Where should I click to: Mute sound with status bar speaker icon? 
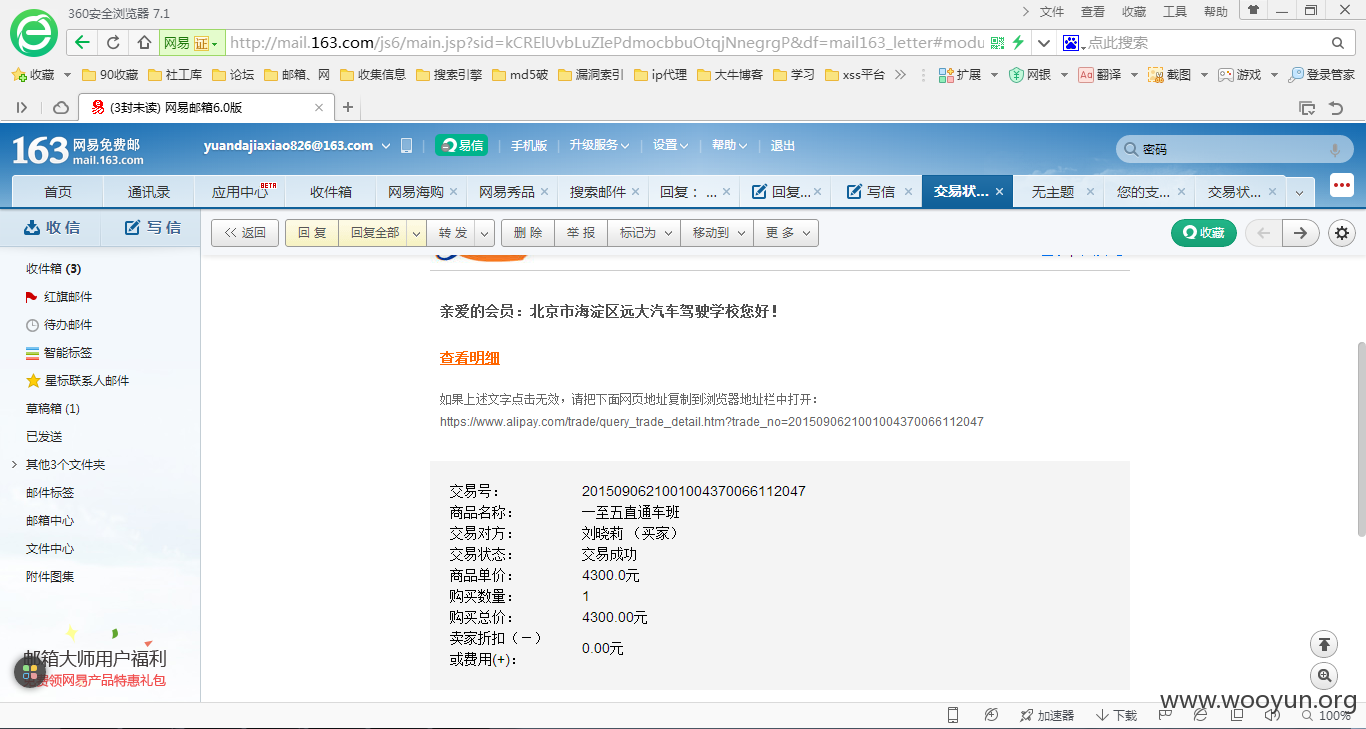coord(1271,715)
